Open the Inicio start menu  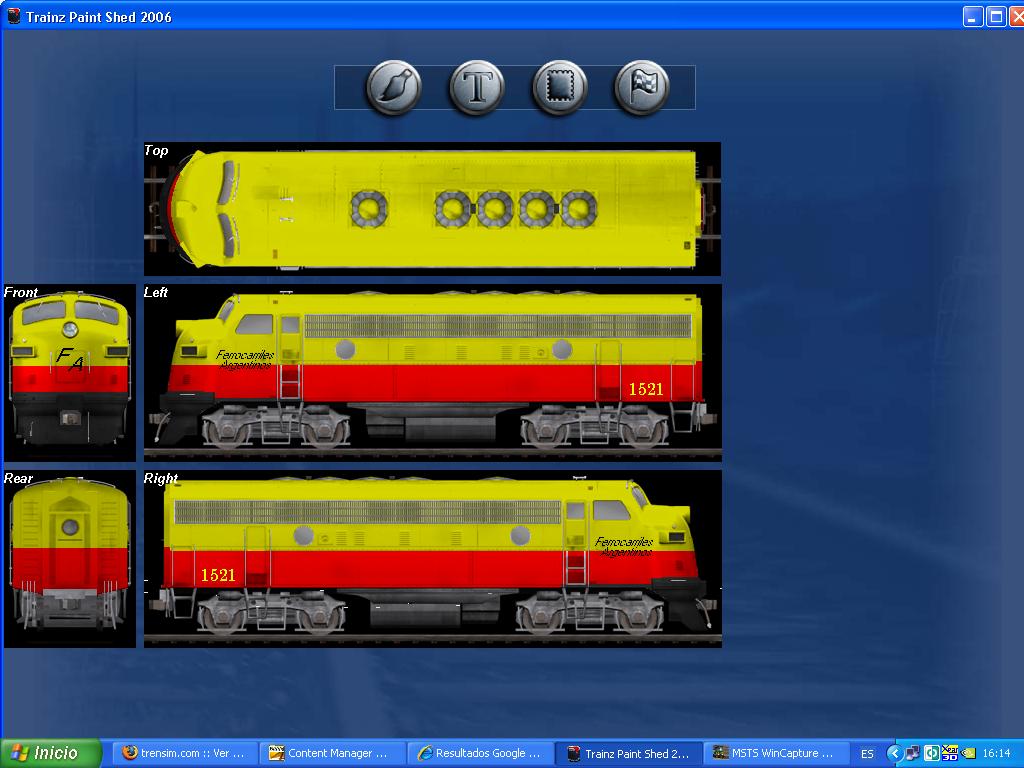tap(51, 753)
